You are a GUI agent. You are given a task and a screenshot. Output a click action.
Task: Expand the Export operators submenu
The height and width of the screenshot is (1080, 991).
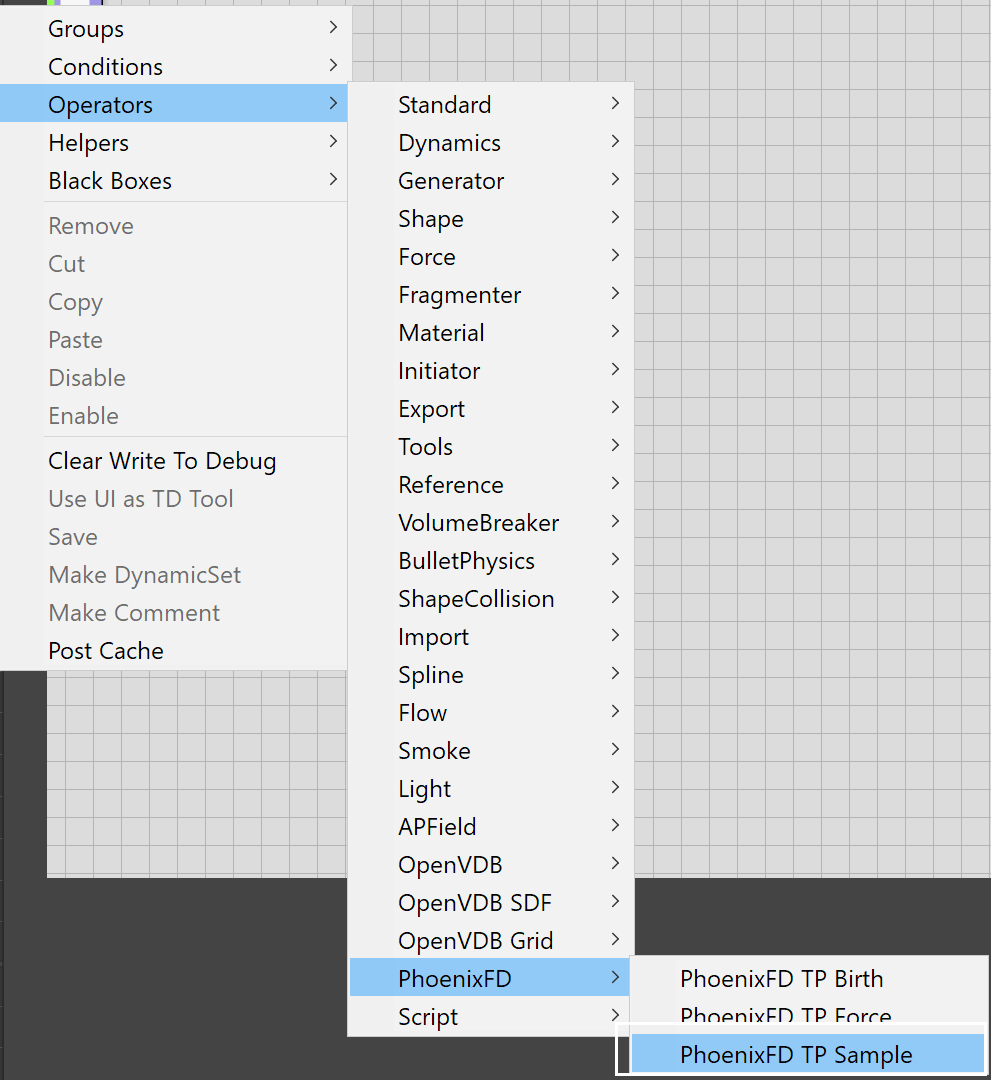490,408
